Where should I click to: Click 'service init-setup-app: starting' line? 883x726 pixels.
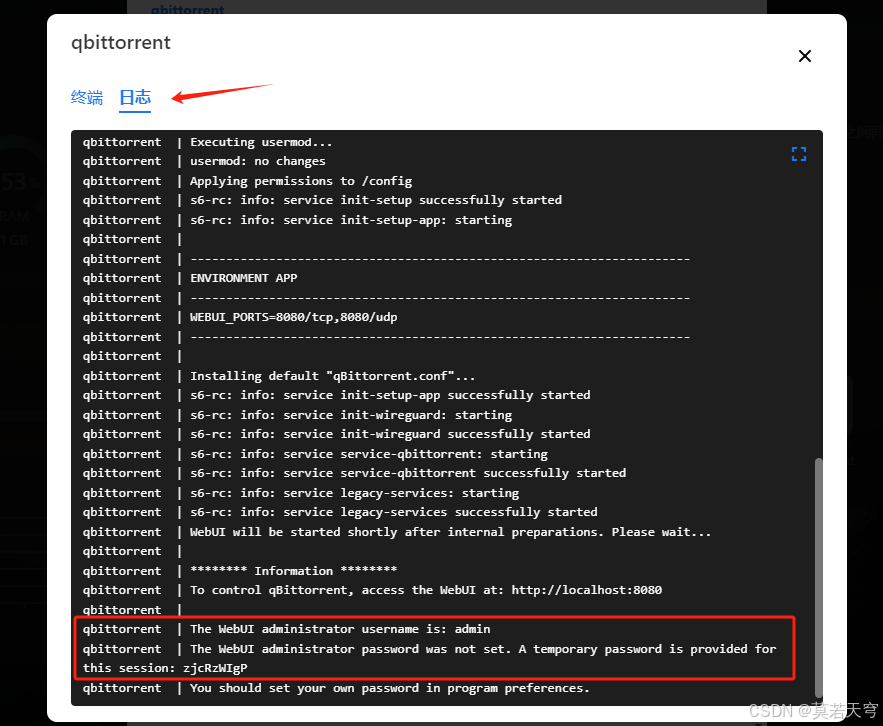[351, 220]
